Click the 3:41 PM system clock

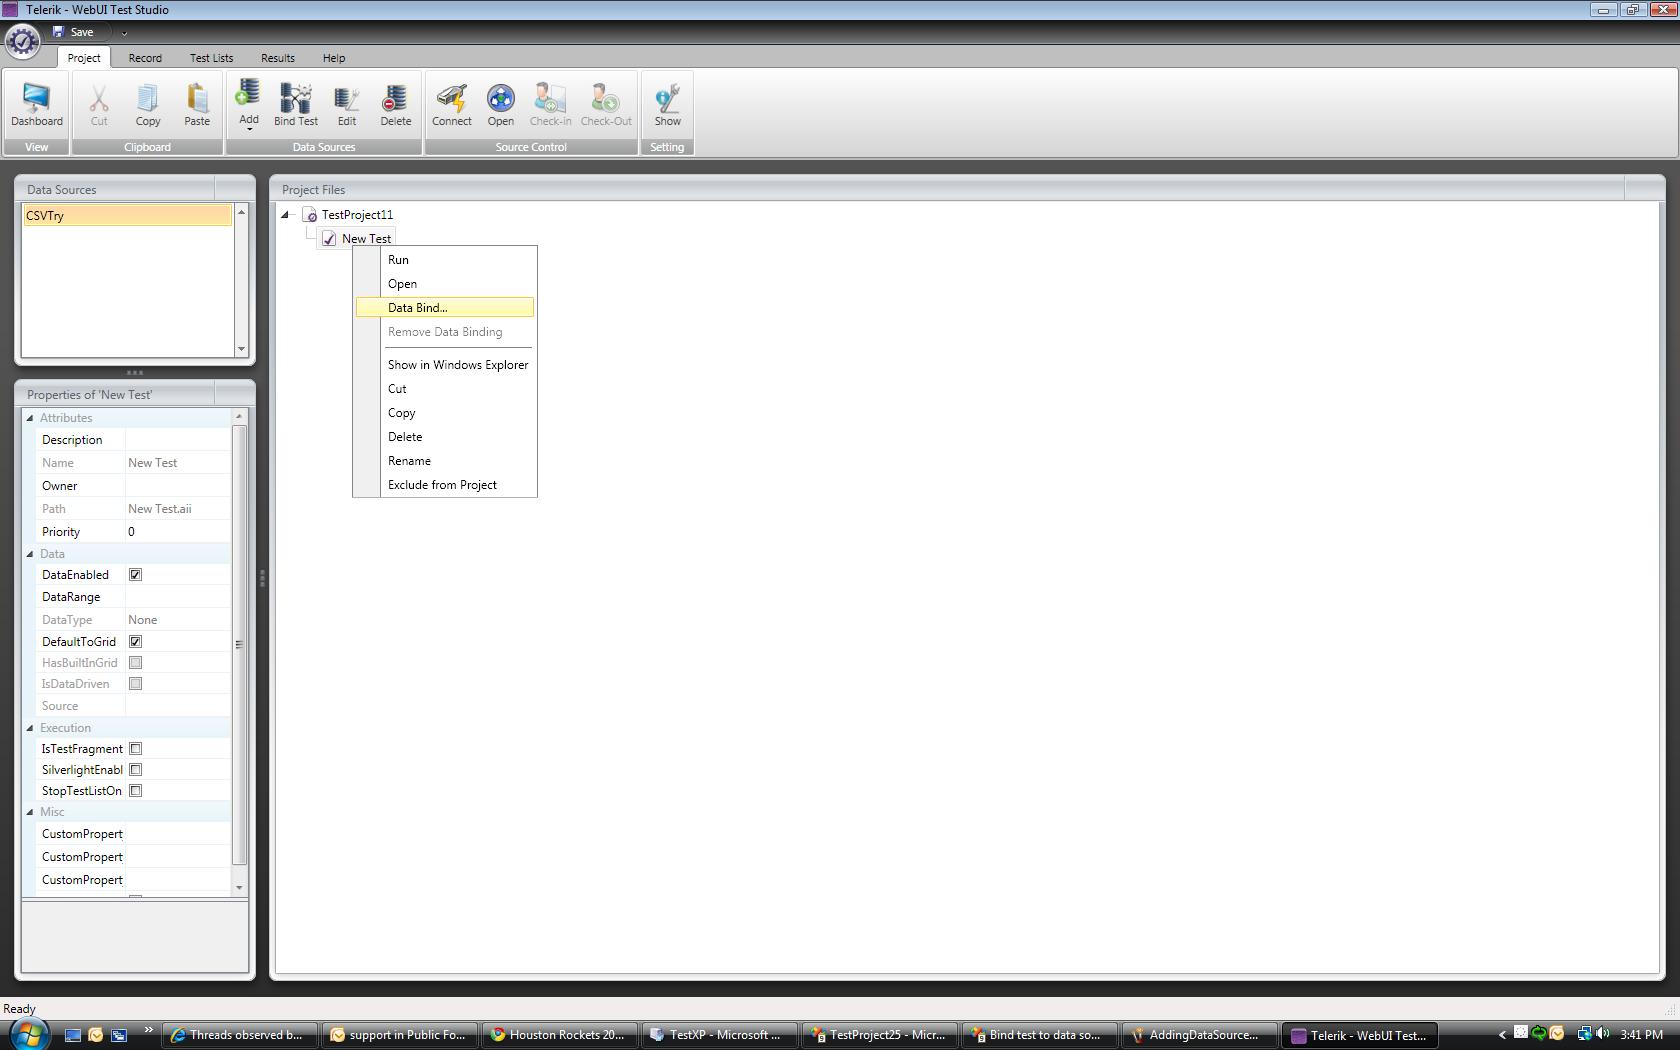pyautogui.click(x=1642, y=1035)
